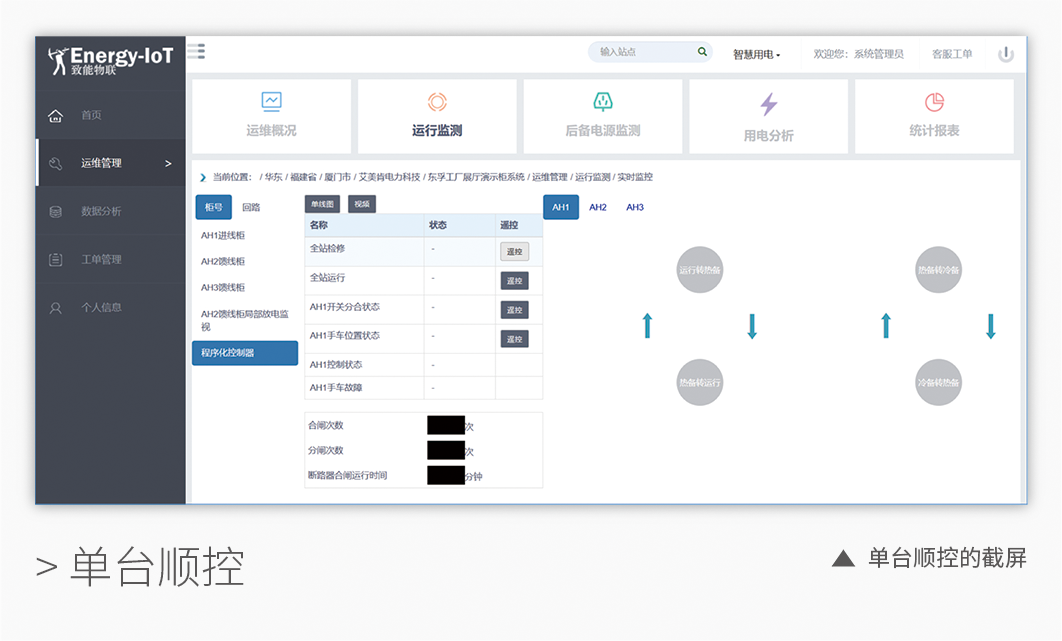Toggle the hamburger sidebar menu icon
The width and height of the screenshot is (1062, 641).
196,51
